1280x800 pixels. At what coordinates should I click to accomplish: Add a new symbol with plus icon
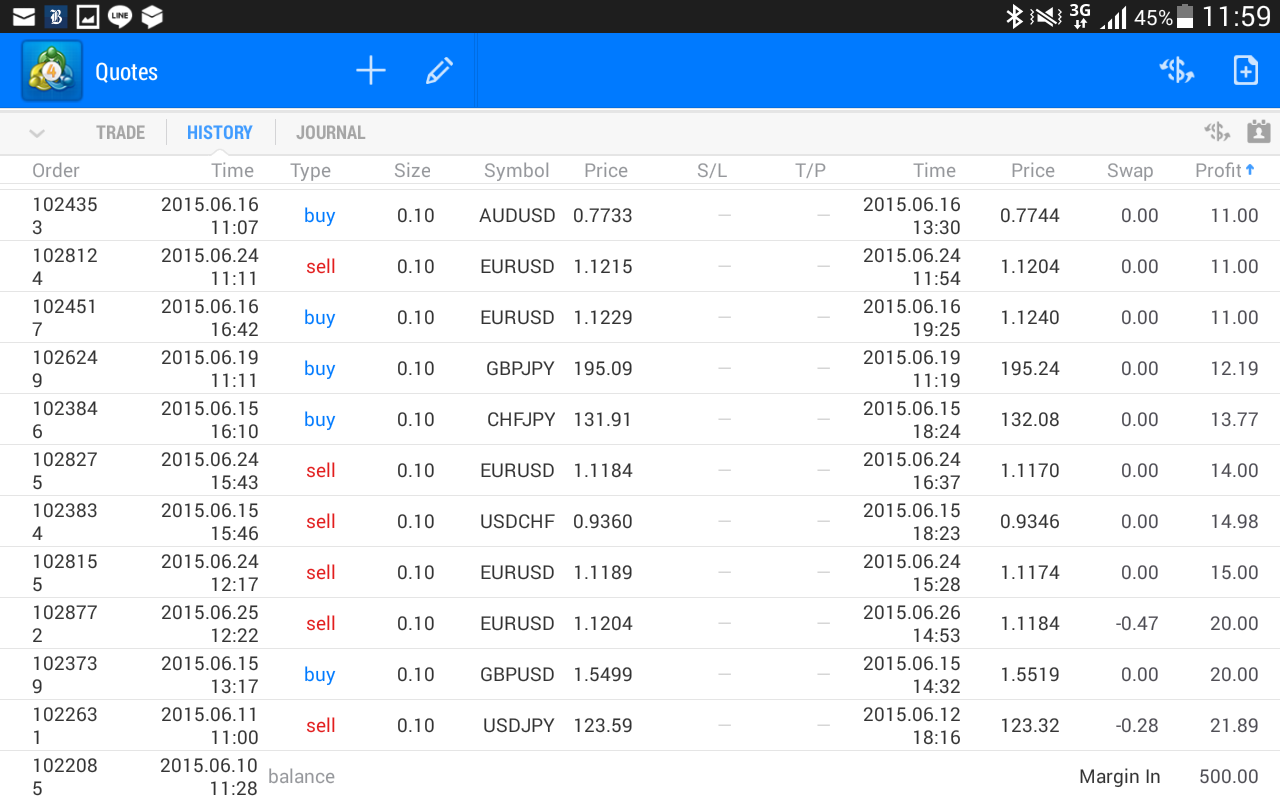pos(371,71)
